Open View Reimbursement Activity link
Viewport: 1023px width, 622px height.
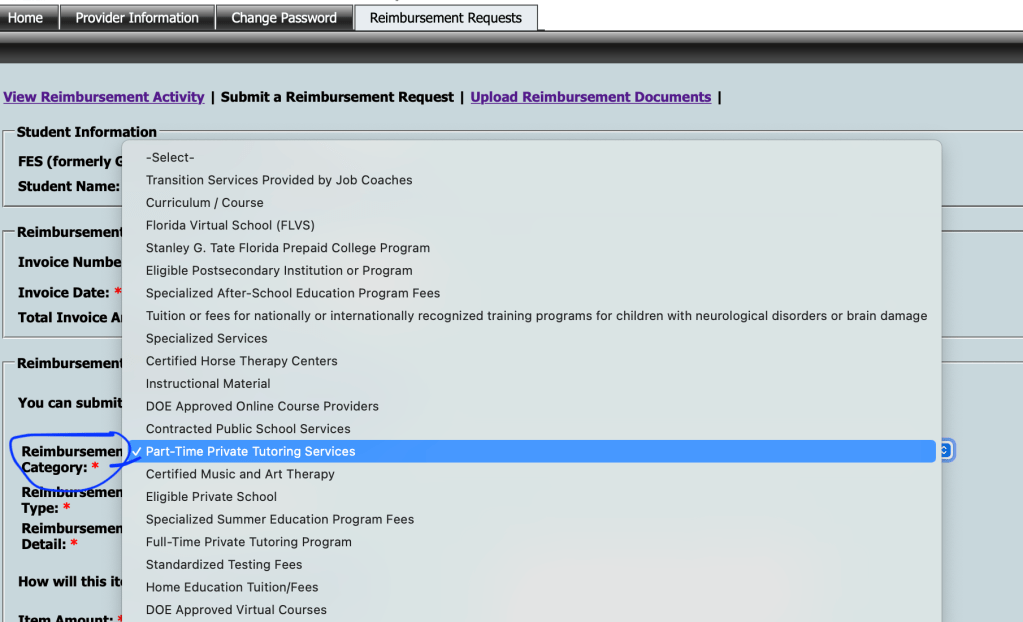(104, 97)
